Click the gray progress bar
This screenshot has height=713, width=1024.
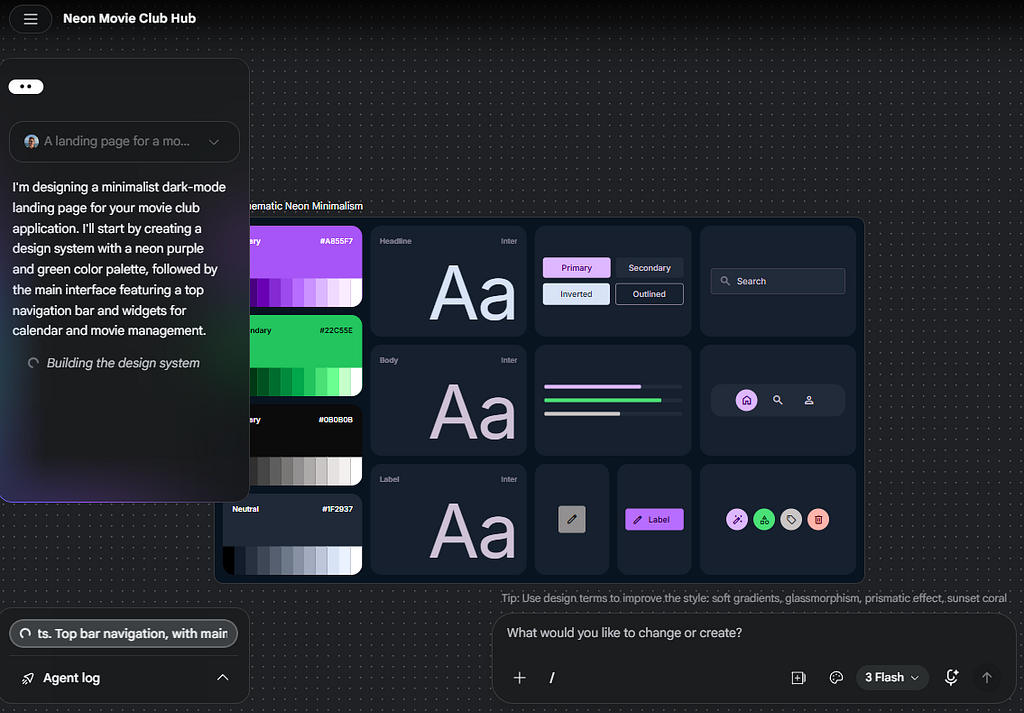[x=582, y=413]
